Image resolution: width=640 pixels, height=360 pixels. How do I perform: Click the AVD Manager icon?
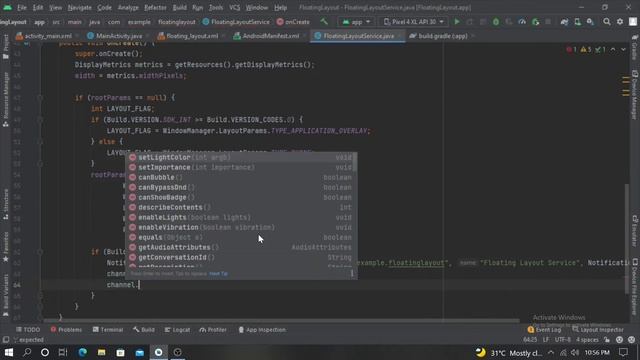click(x=578, y=22)
